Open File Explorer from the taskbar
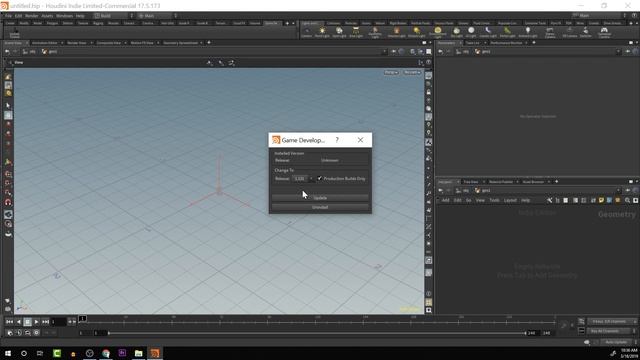 138,353
